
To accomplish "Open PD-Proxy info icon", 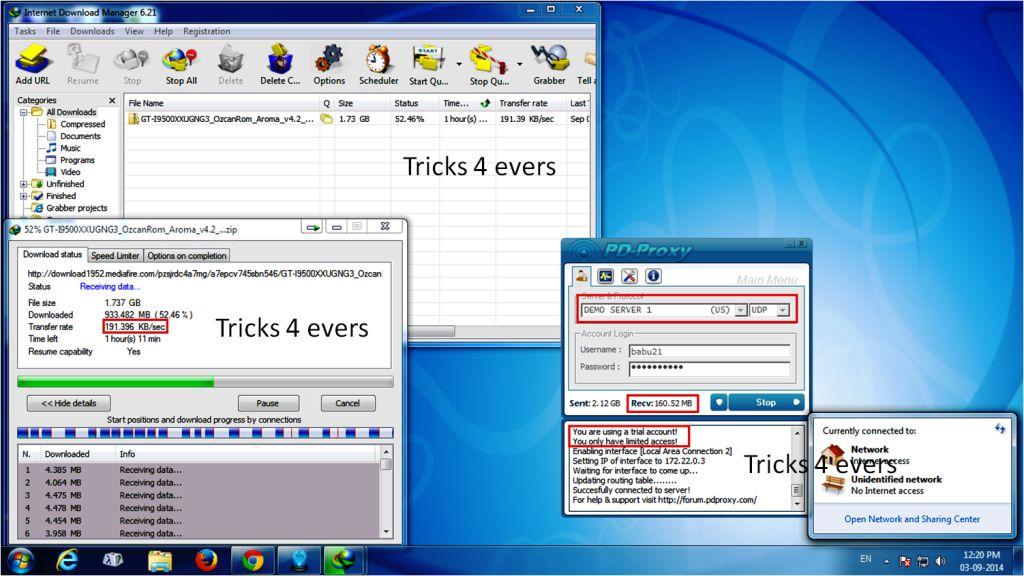I will click(654, 276).
